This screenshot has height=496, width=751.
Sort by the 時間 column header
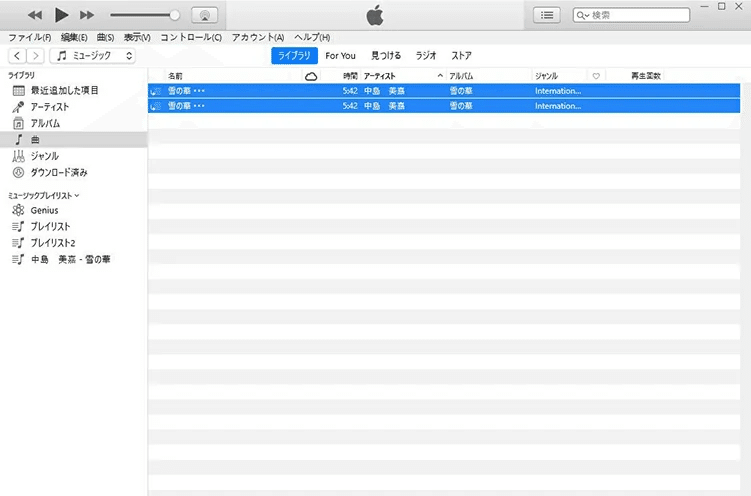coord(350,76)
